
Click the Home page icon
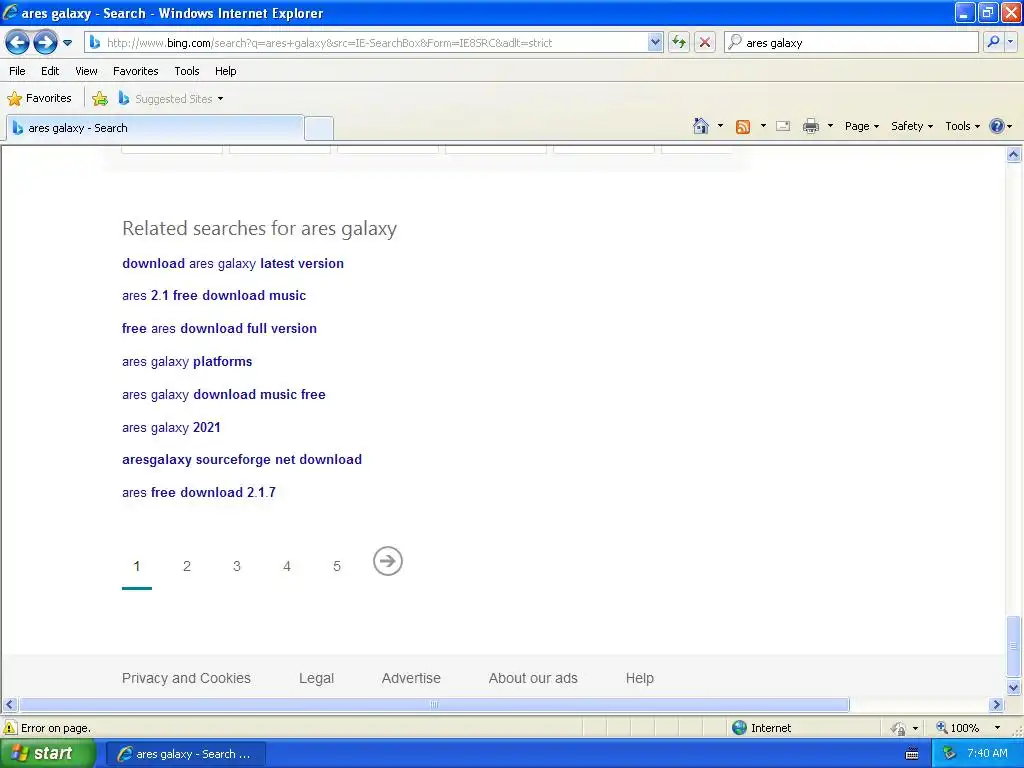coord(701,126)
